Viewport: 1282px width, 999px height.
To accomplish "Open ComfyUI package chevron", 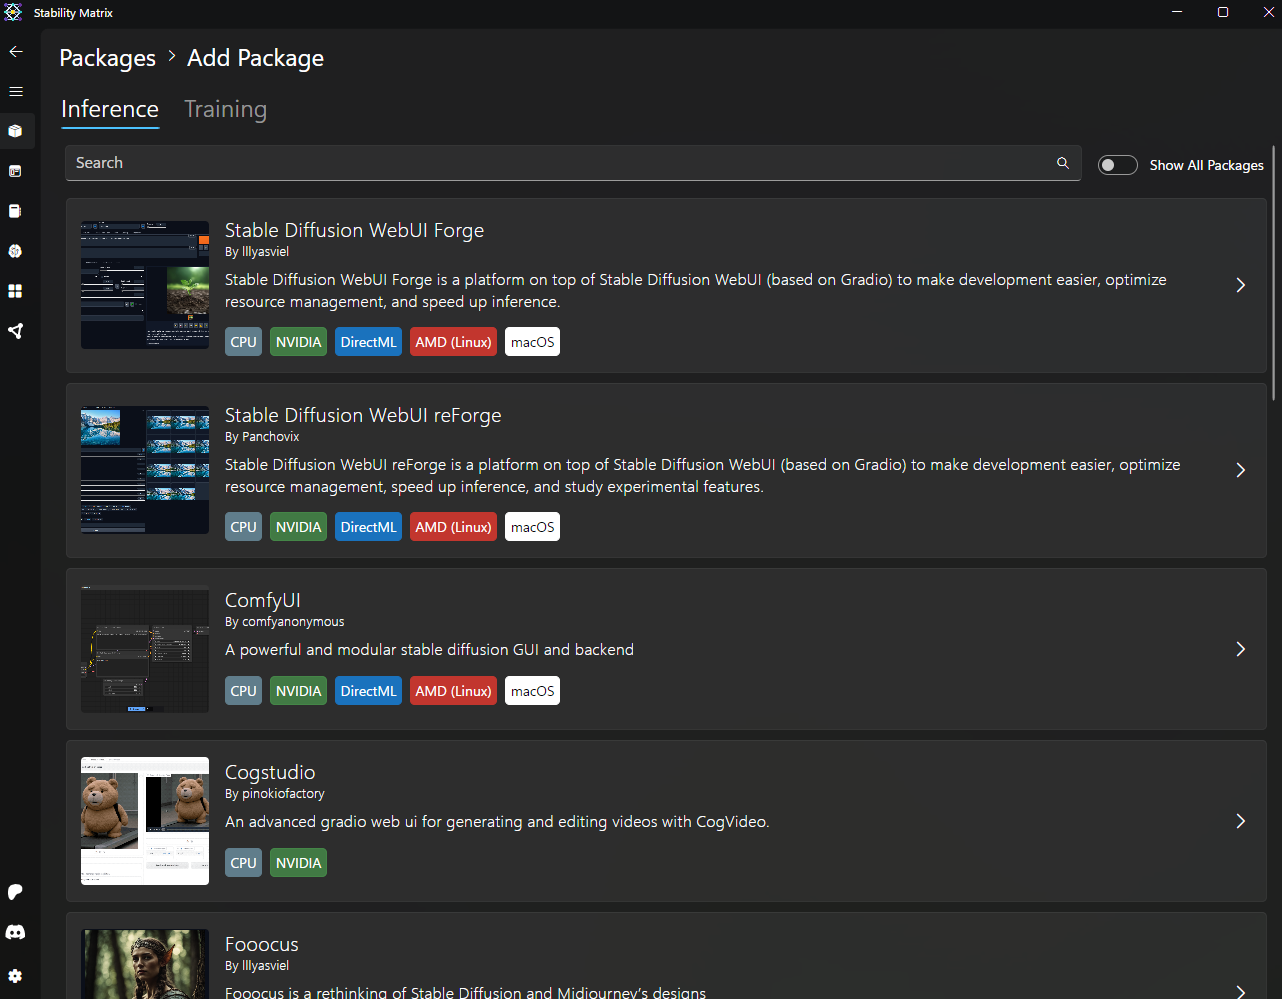I will pyautogui.click(x=1240, y=649).
